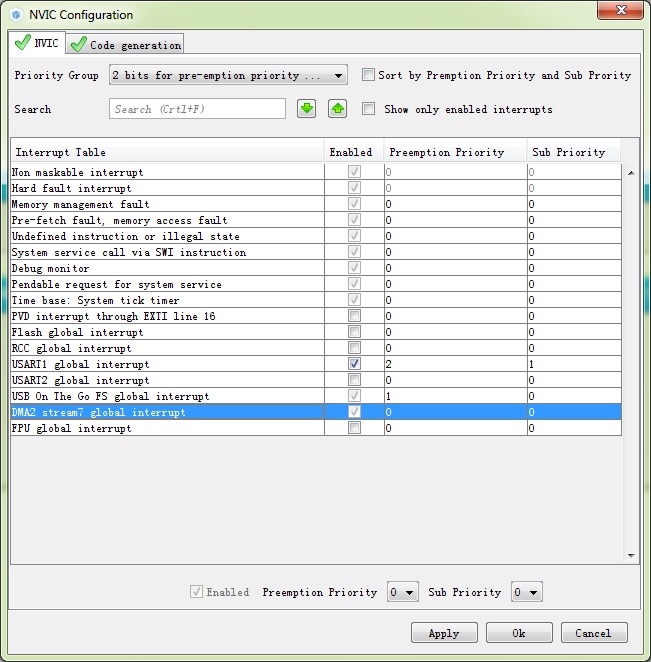Screen dimensions: 651x662
Task: Uncheck the USART1 global interrupt checkbox
Action: click(x=354, y=364)
